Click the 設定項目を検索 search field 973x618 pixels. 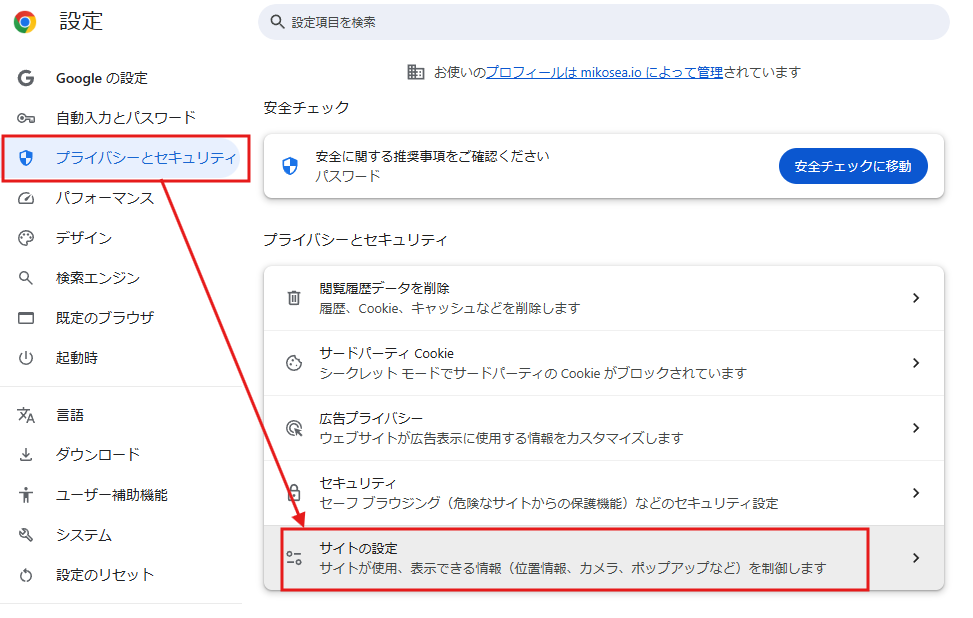603,22
